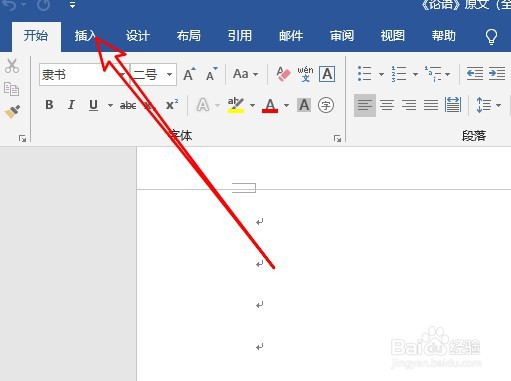
Task: Open the 引用 (References) tab
Action: tap(240, 35)
